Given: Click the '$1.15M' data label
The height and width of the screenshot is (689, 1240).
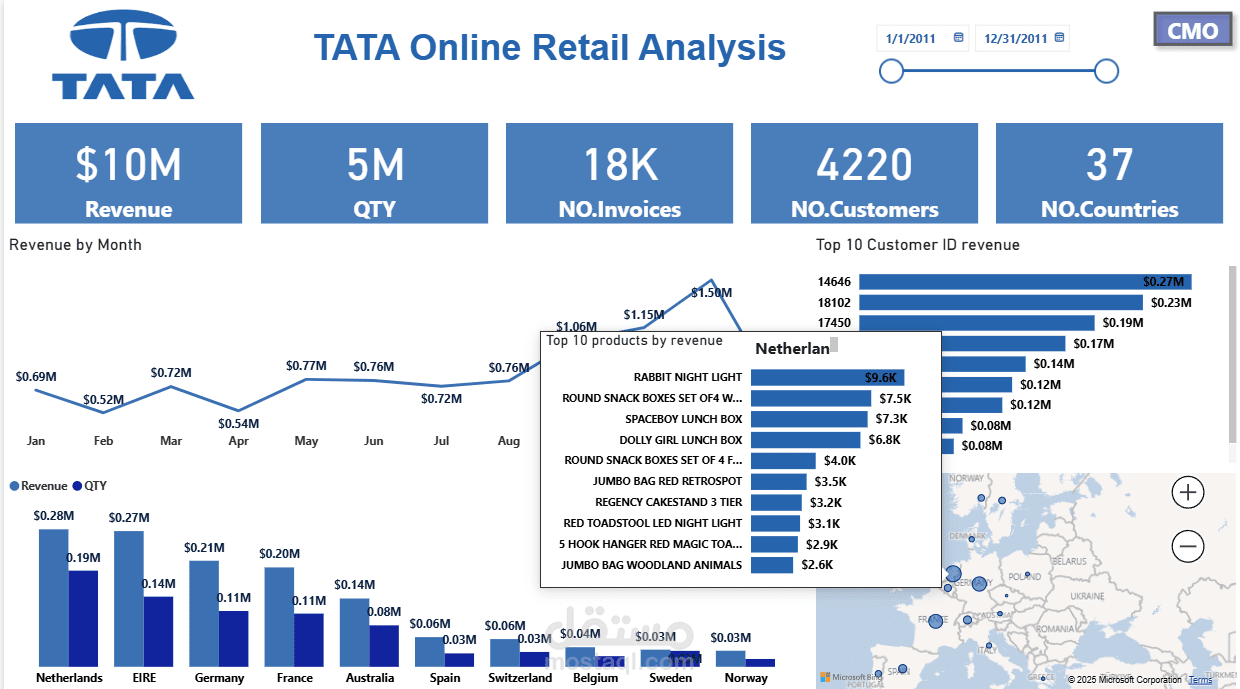Looking at the screenshot, I should [644, 315].
